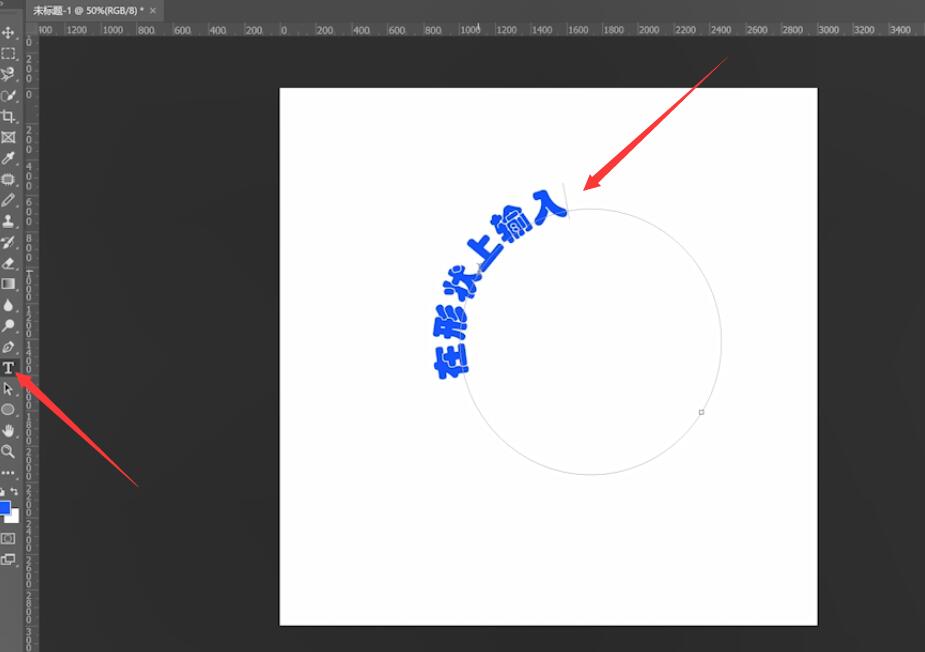This screenshot has height=652, width=925.
Task: Close the 未标题-1 document tab
Action: [153, 11]
